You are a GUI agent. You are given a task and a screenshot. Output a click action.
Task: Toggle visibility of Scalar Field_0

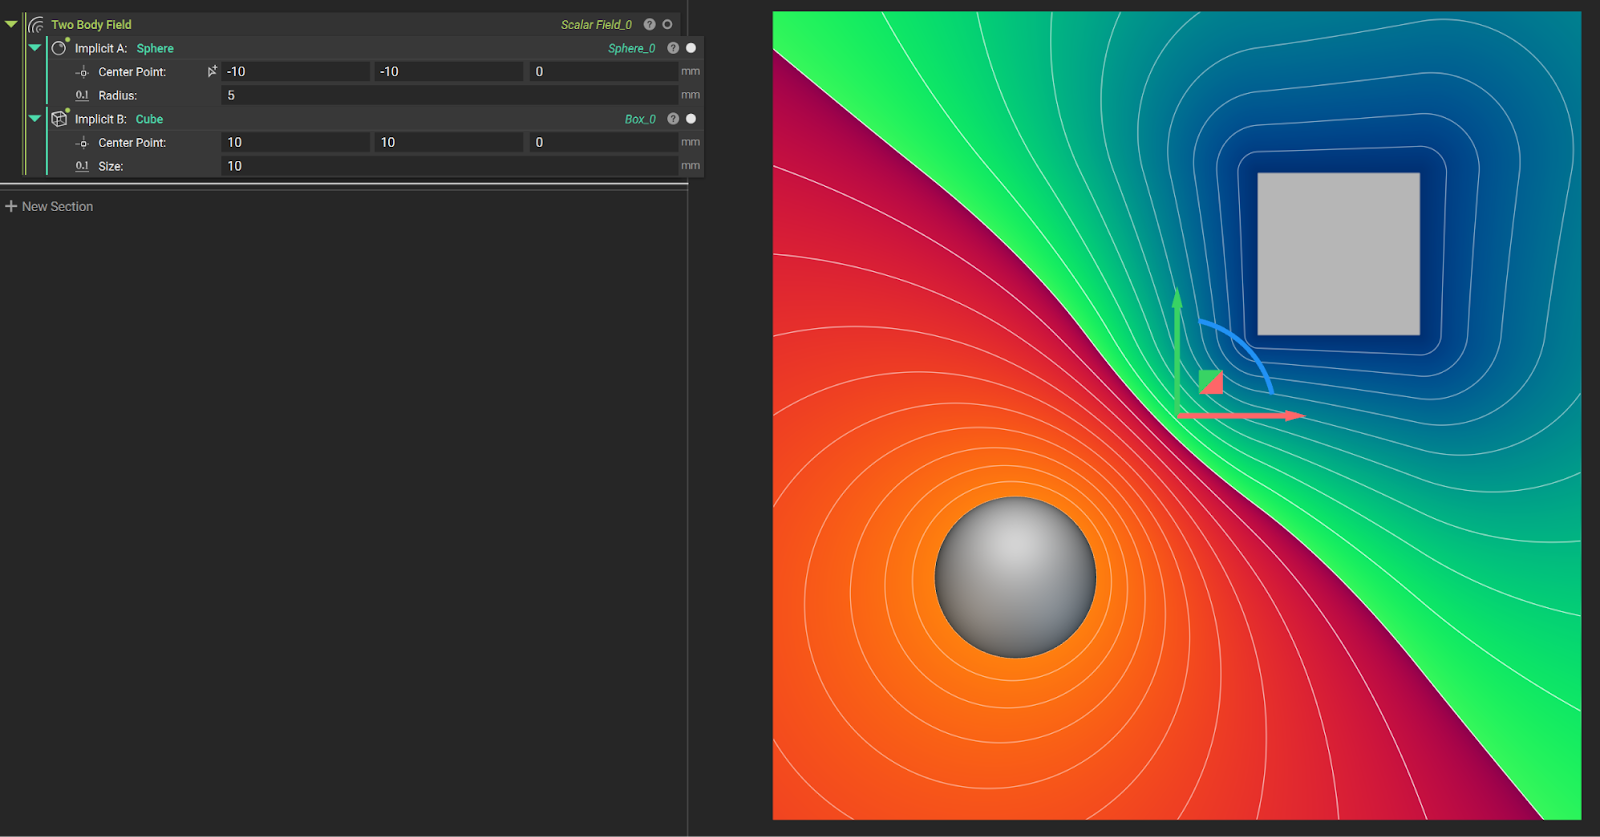point(668,24)
